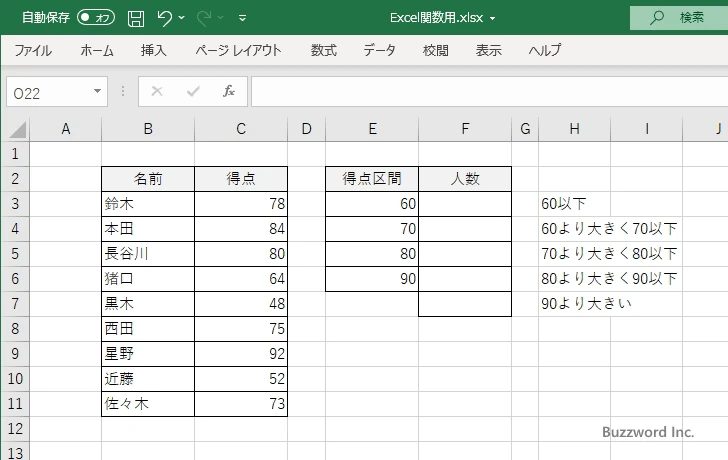The width and height of the screenshot is (728, 460).
Task: Switch to the 校閲 tab
Action: coord(436,50)
